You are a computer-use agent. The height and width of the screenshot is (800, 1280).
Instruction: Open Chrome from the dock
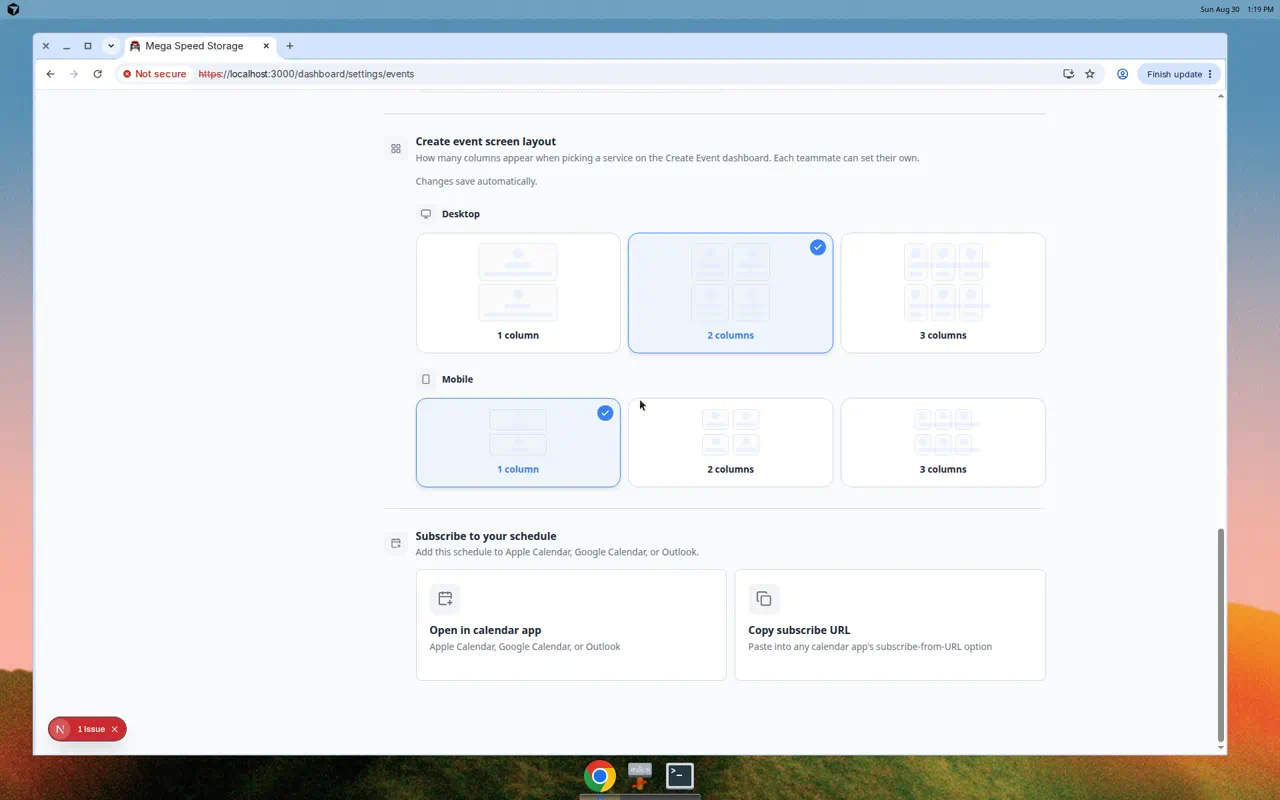point(600,776)
